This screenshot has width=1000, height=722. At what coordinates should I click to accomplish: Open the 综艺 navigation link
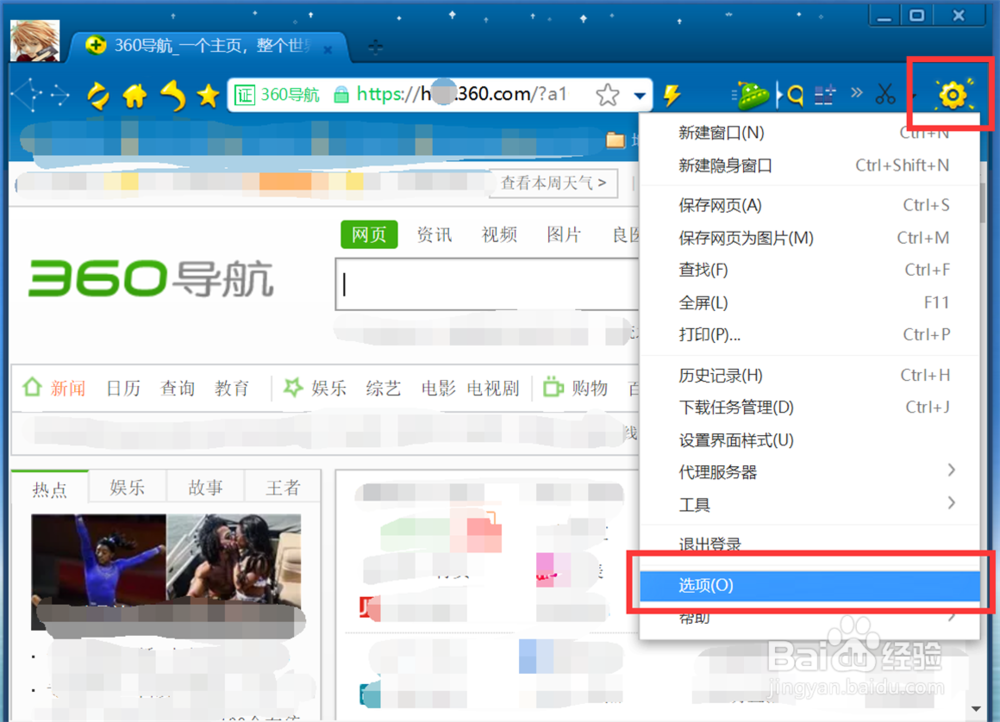(383, 388)
